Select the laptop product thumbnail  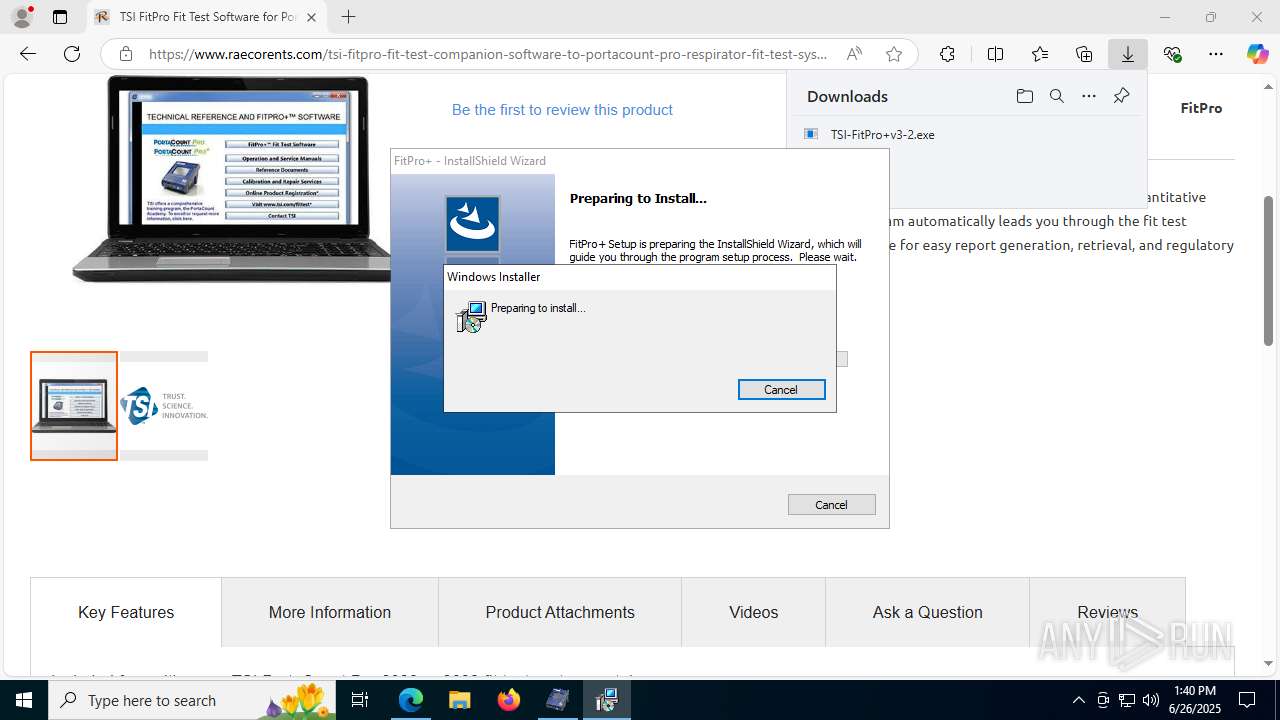pyautogui.click(x=74, y=406)
